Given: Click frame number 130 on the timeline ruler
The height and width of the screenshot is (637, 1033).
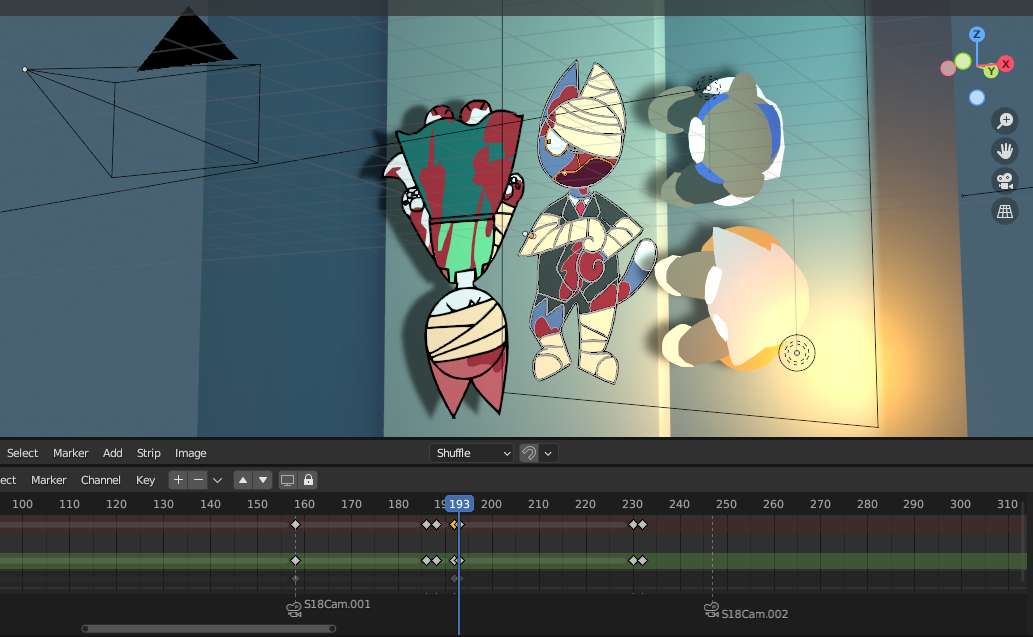Looking at the screenshot, I should (163, 504).
